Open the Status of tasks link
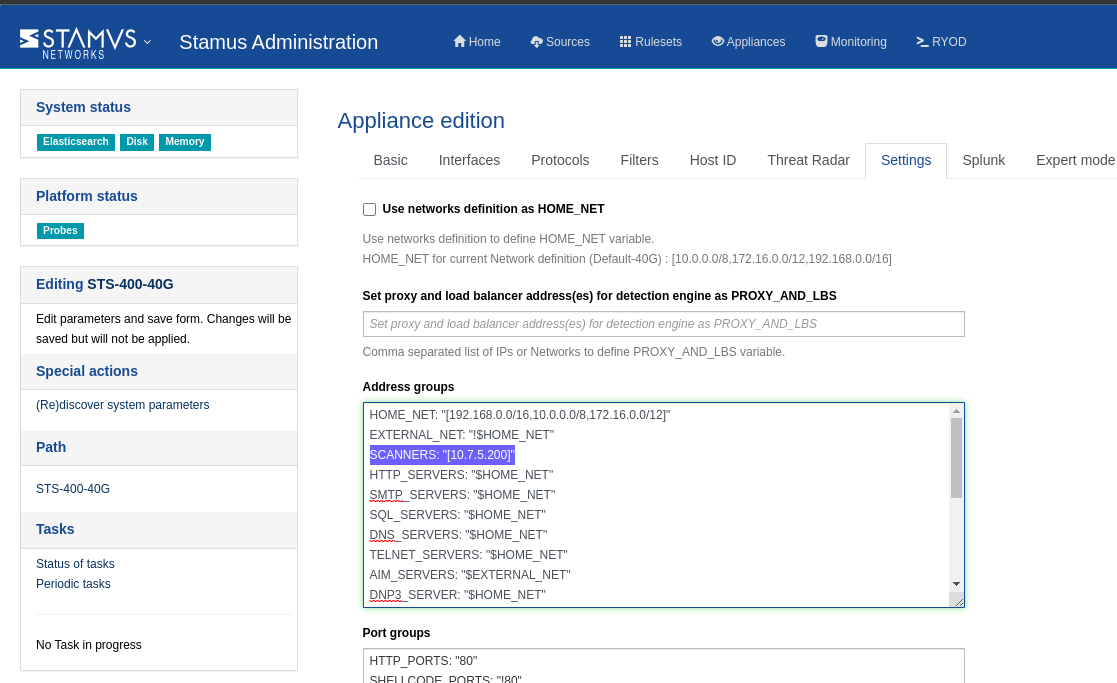 (x=75, y=563)
